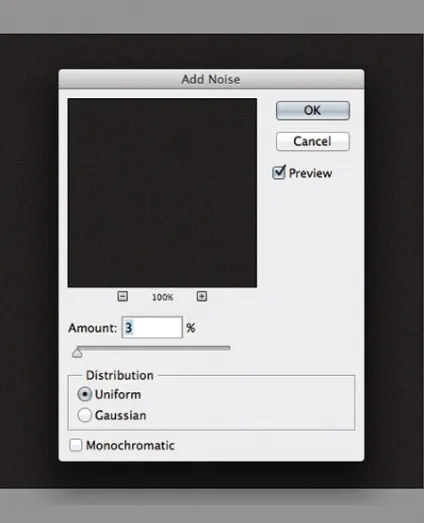424x523 pixels.
Task: Click the Add Noise title bar
Action: click(x=211, y=79)
